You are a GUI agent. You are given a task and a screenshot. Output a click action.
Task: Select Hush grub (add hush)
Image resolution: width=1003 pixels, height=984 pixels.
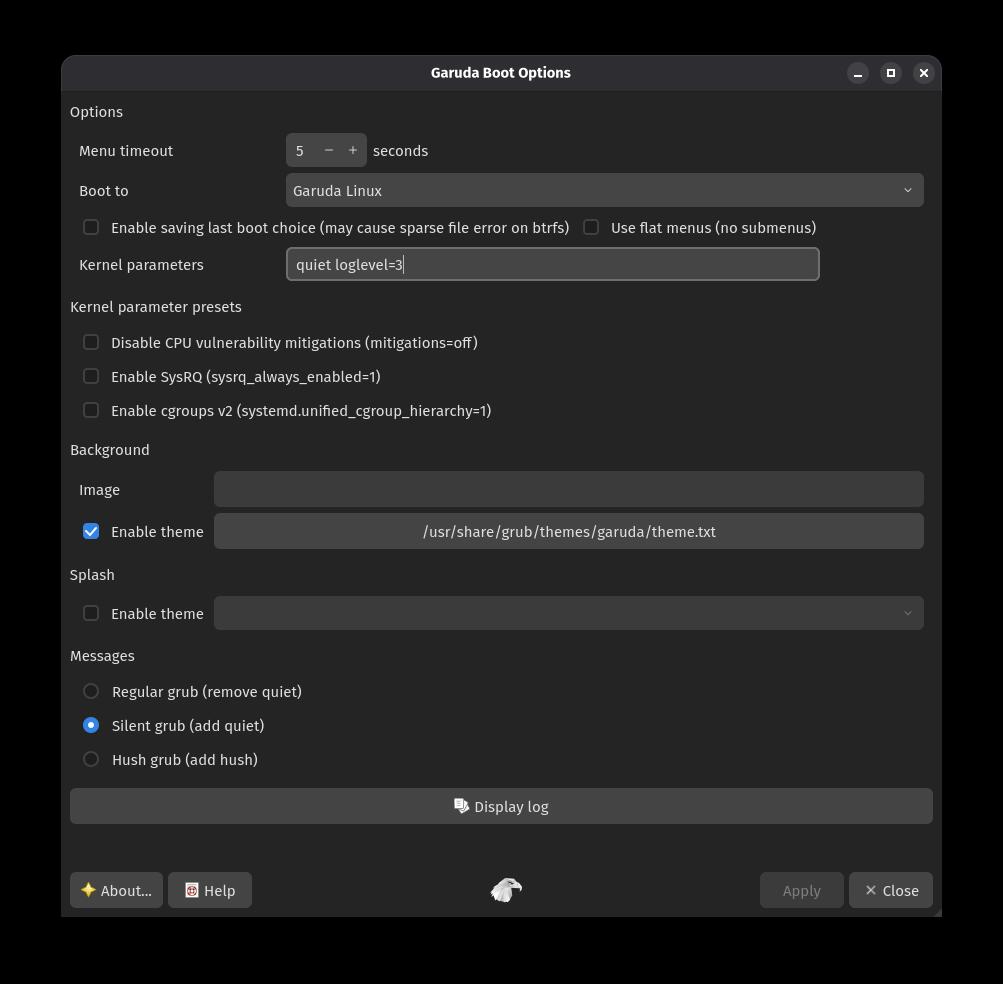(x=91, y=759)
